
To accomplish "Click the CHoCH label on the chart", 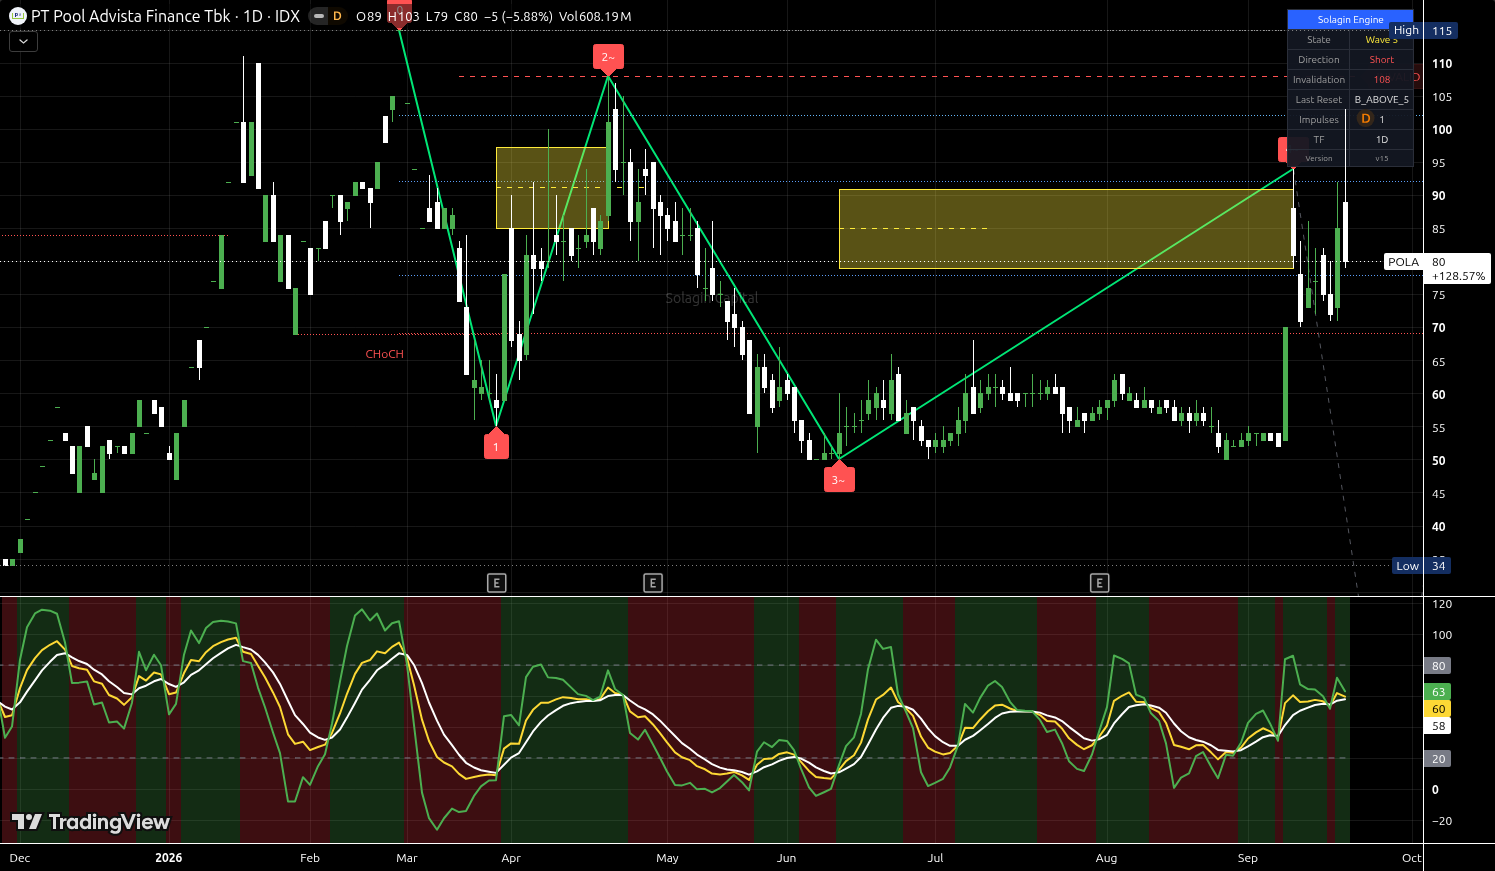I will pyautogui.click(x=385, y=354).
